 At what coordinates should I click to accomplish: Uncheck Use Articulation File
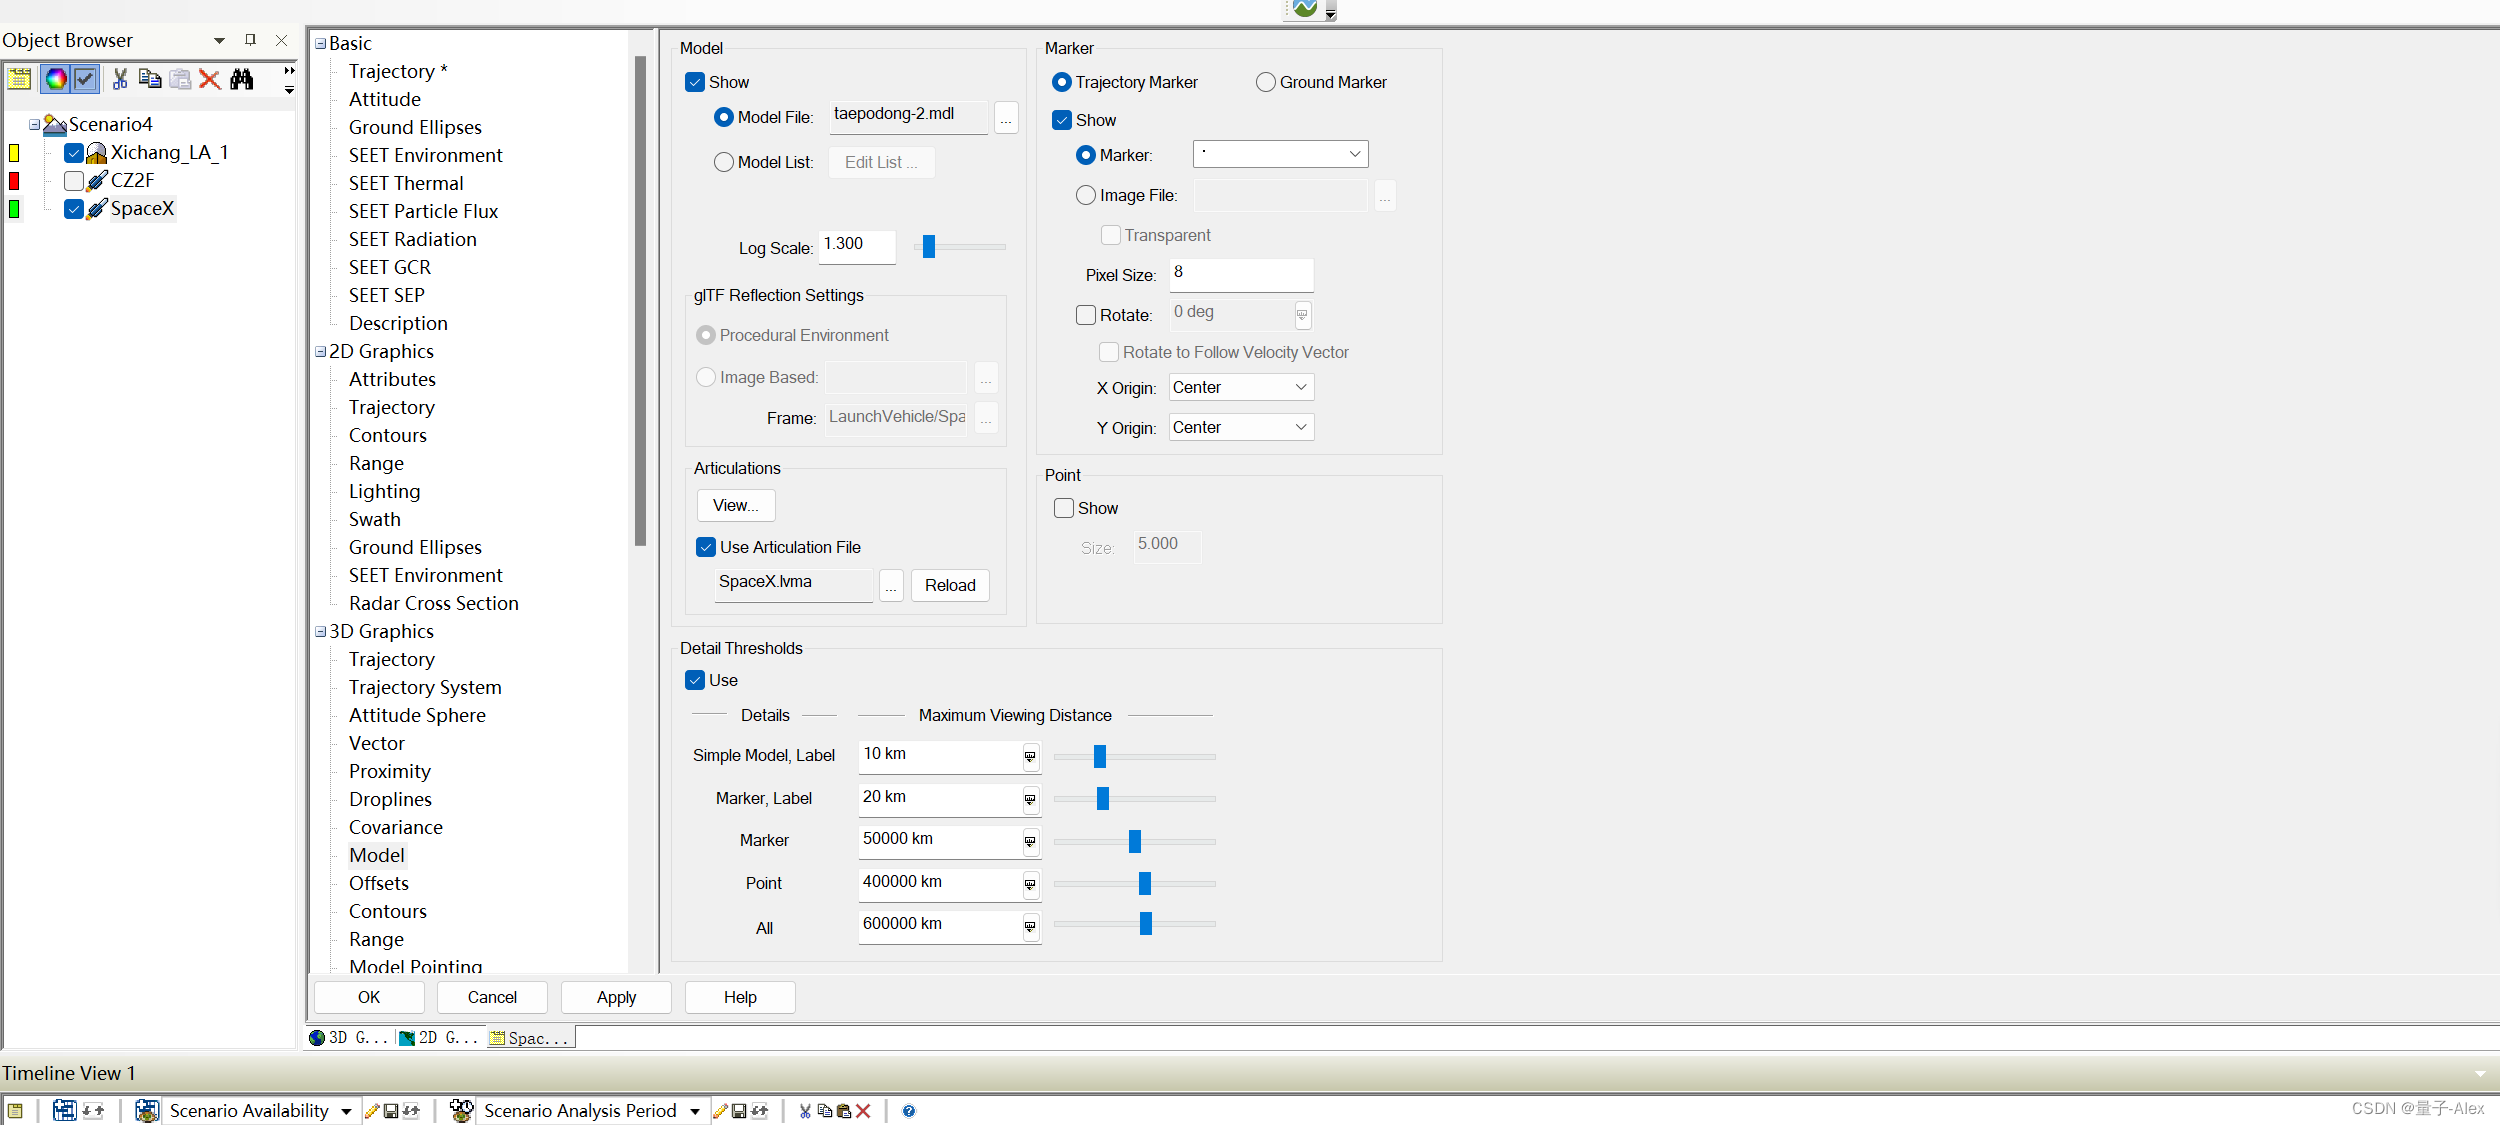706,547
